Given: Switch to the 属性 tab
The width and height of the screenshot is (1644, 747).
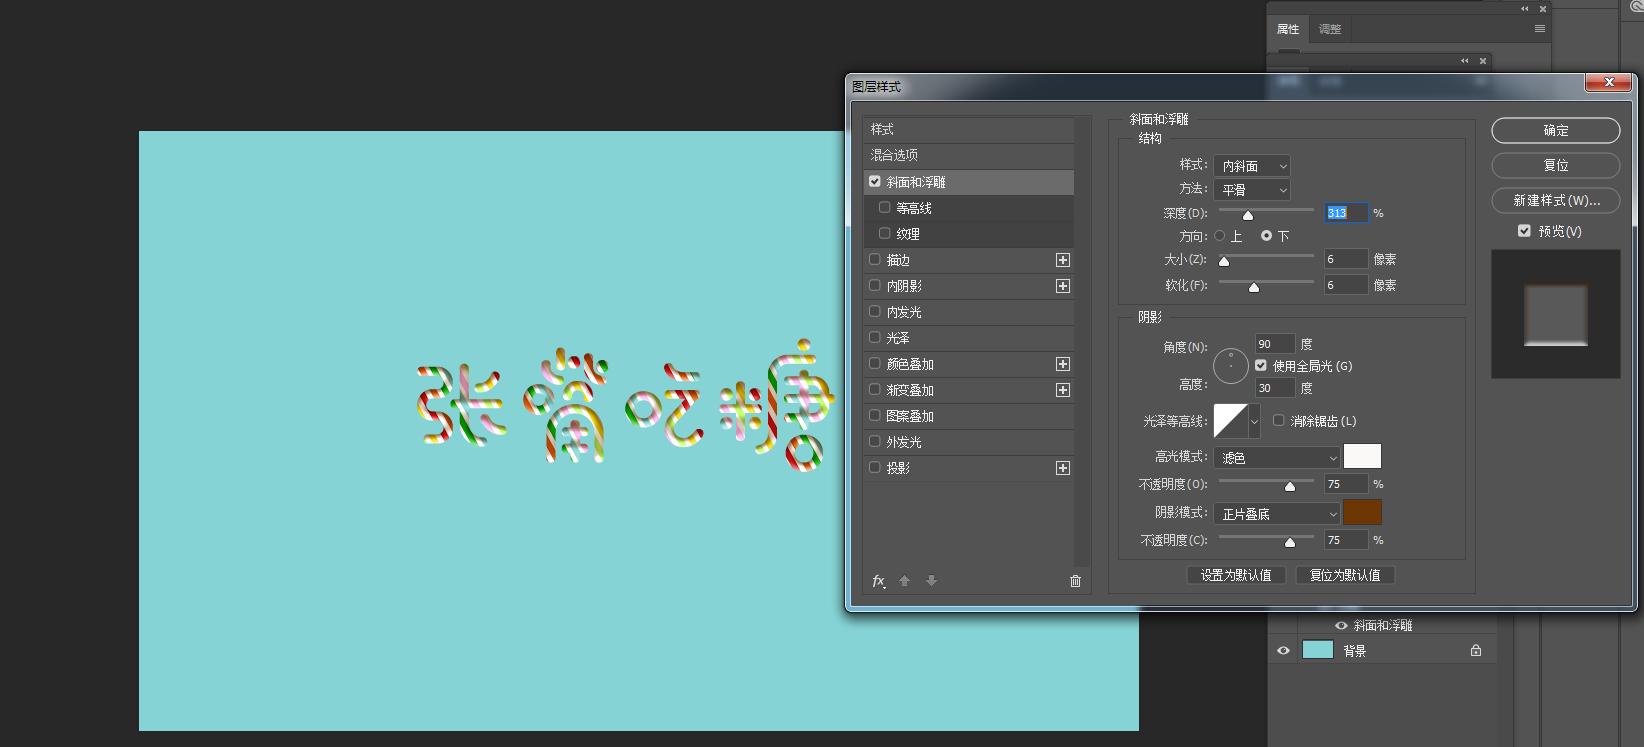Looking at the screenshot, I should pos(1288,29).
